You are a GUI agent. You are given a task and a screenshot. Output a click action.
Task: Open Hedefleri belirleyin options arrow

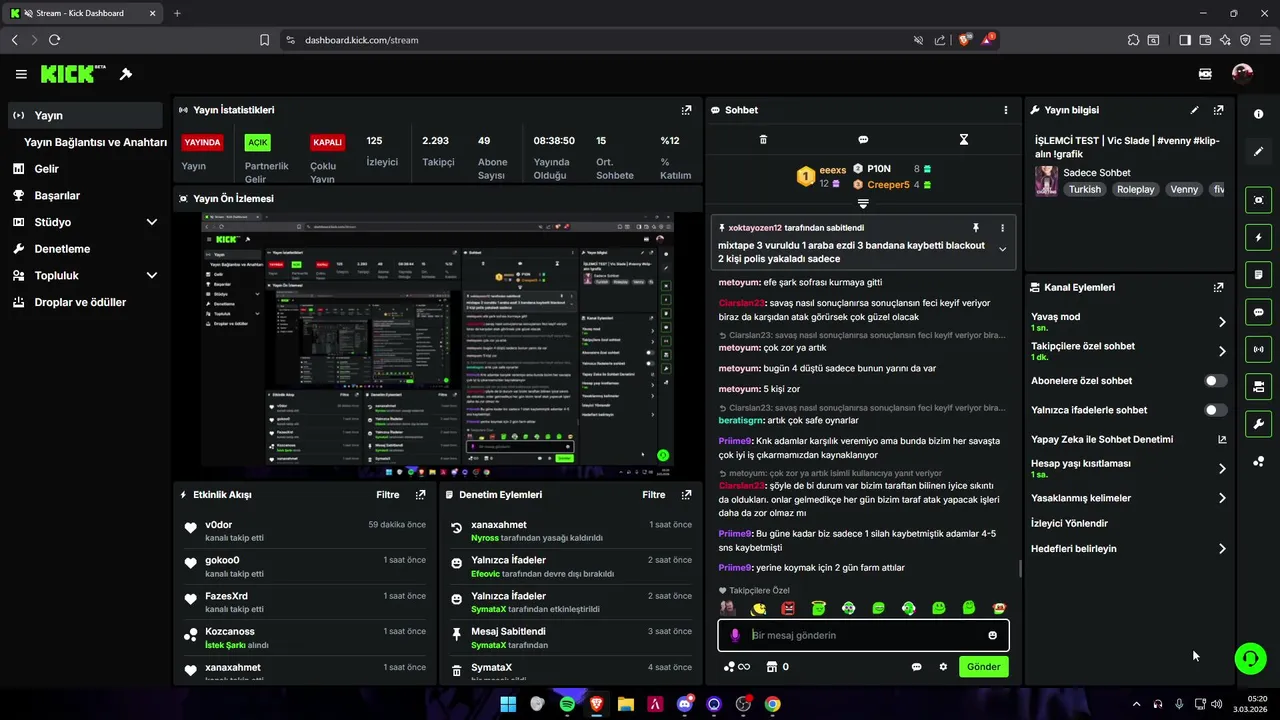[x=1221, y=549]
